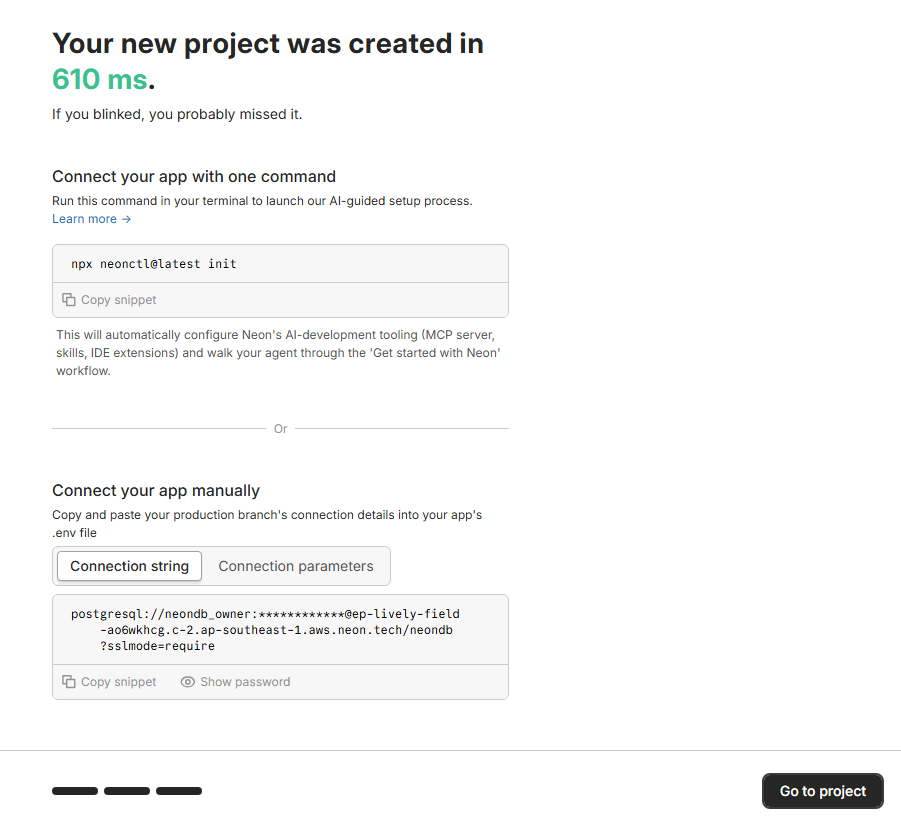Click the 'Connect your app with one command' heading
Viewport: 901px width, 825px height.
[x=194, y=177]
